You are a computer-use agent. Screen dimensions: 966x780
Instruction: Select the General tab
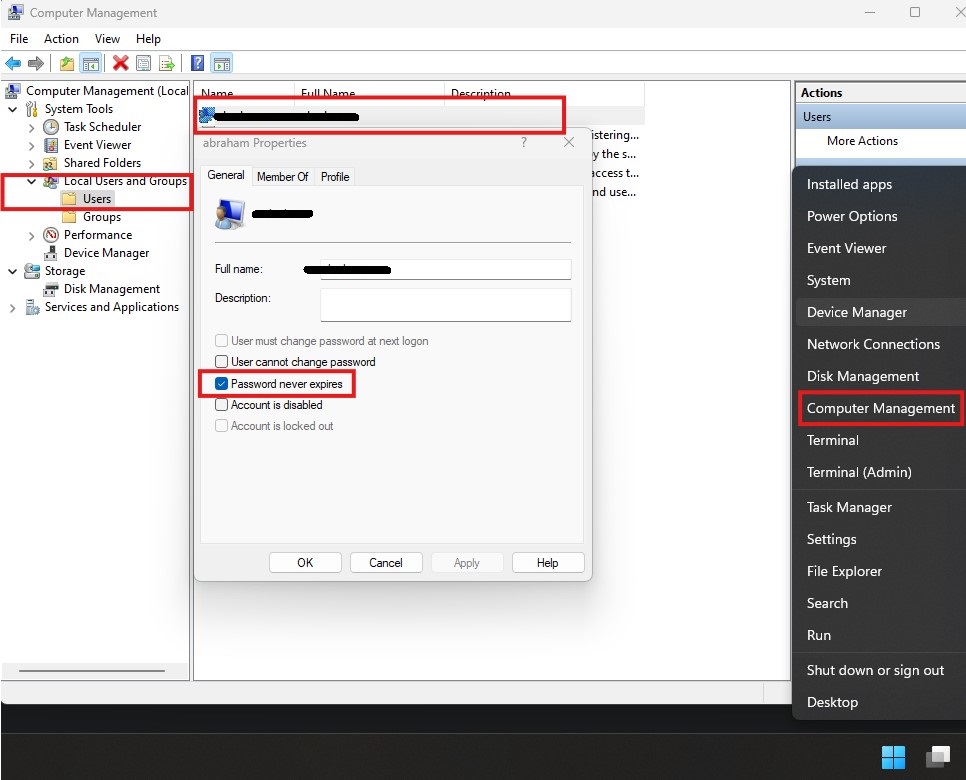tap(225, 175)
